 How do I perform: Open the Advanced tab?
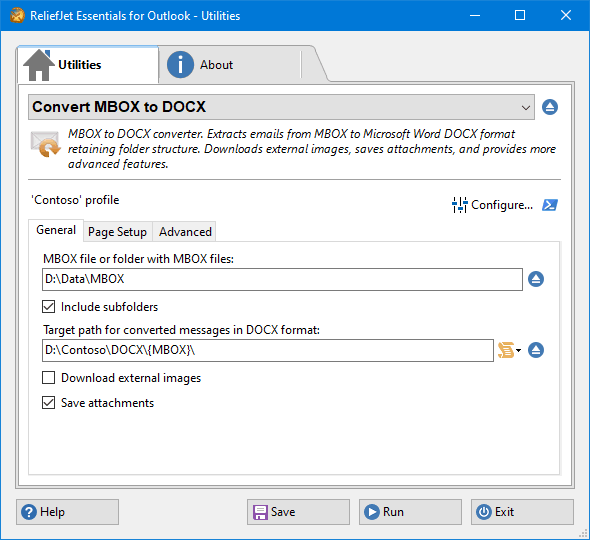tap(185, 232)
